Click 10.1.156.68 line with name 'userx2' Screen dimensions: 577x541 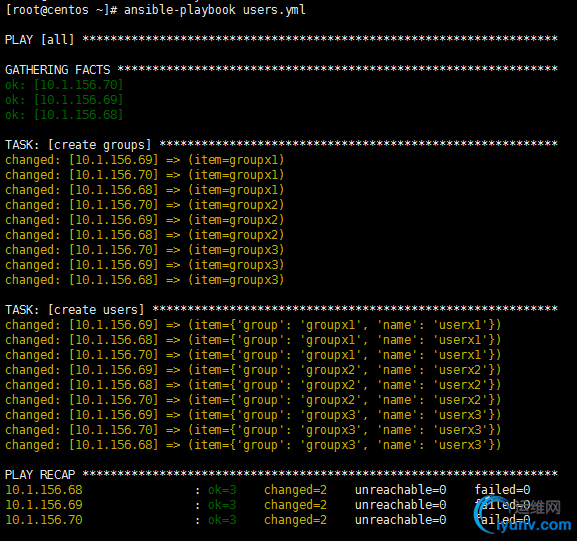point(253,385)
